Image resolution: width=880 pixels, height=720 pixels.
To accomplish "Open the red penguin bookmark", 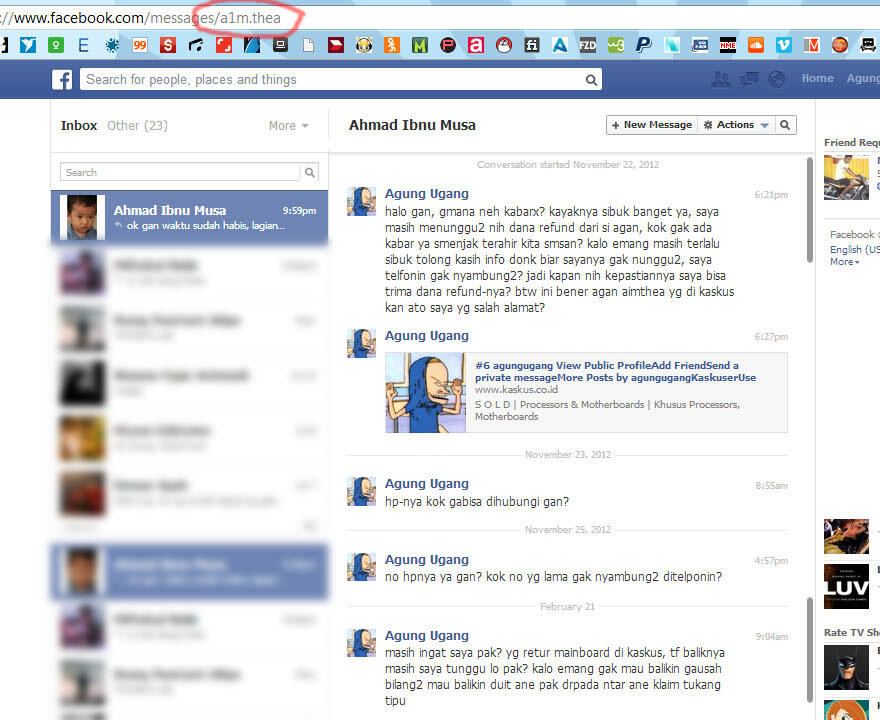I will (504, 45).
